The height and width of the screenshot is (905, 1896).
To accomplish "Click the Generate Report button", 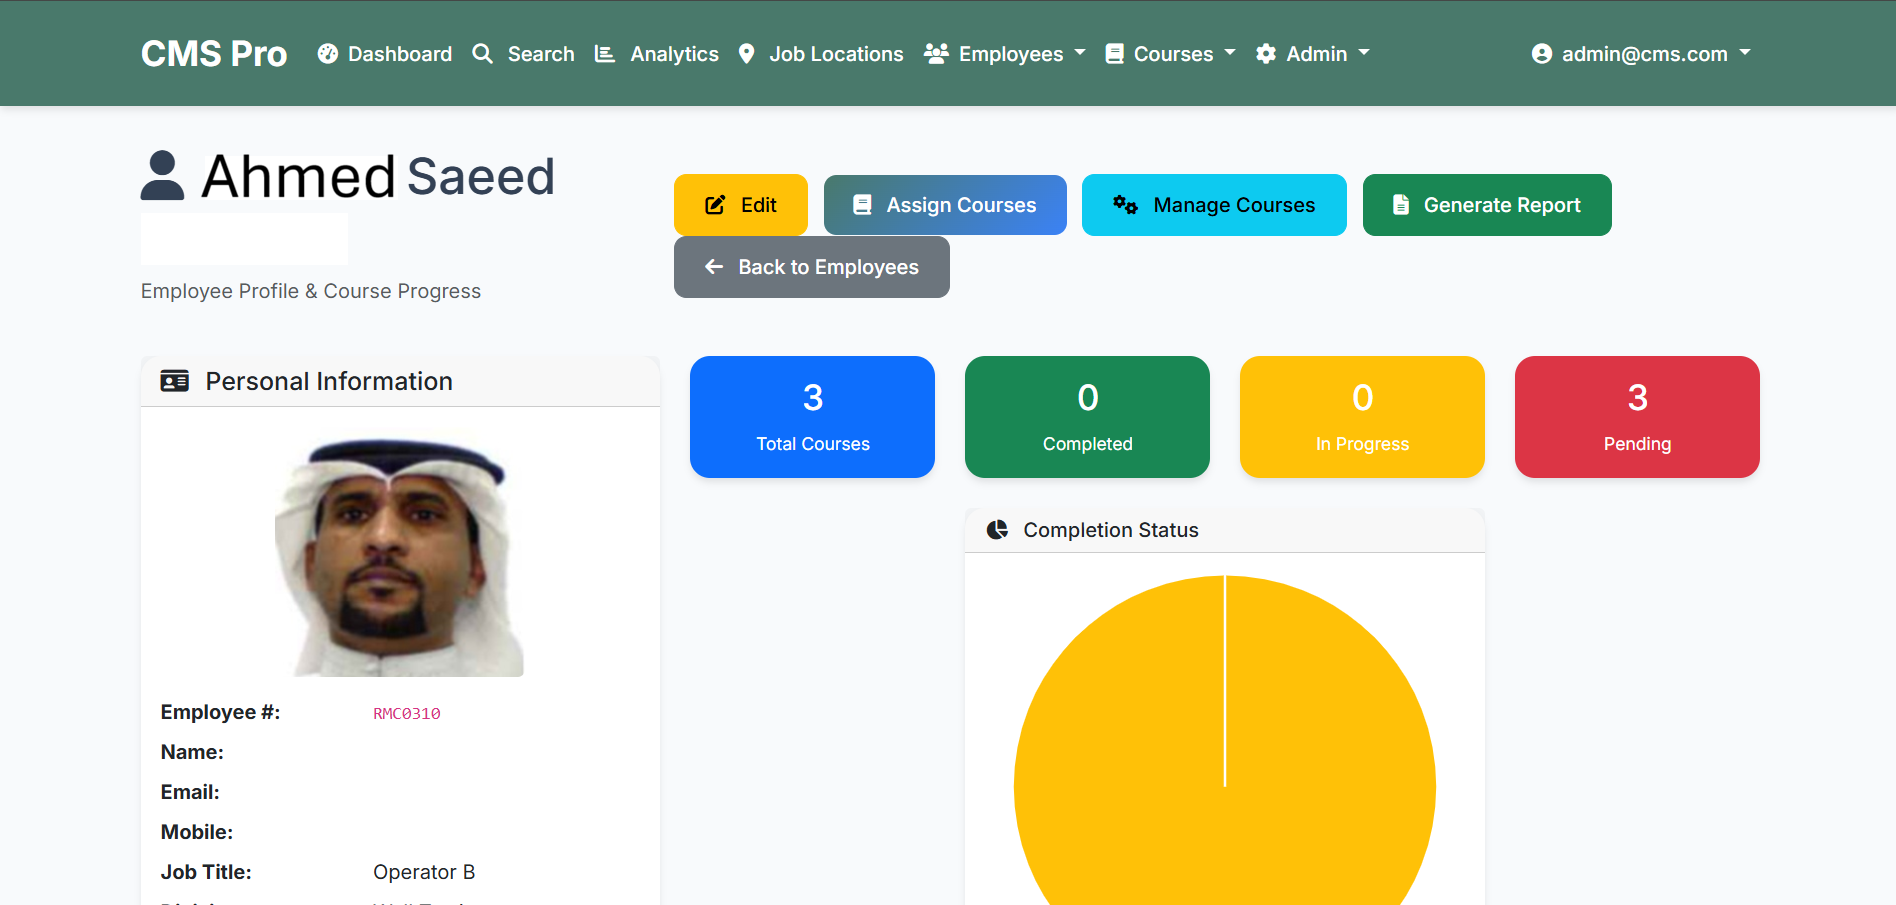I will pyautogui.click(x=1487, y=205).
